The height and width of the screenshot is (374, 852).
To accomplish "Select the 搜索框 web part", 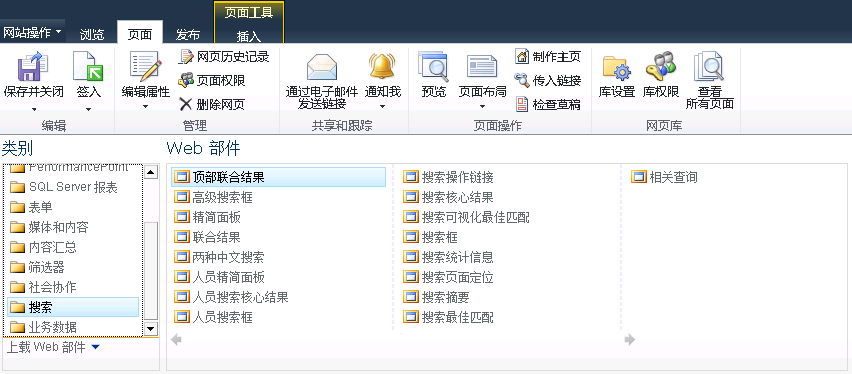I will pos(430,238).
